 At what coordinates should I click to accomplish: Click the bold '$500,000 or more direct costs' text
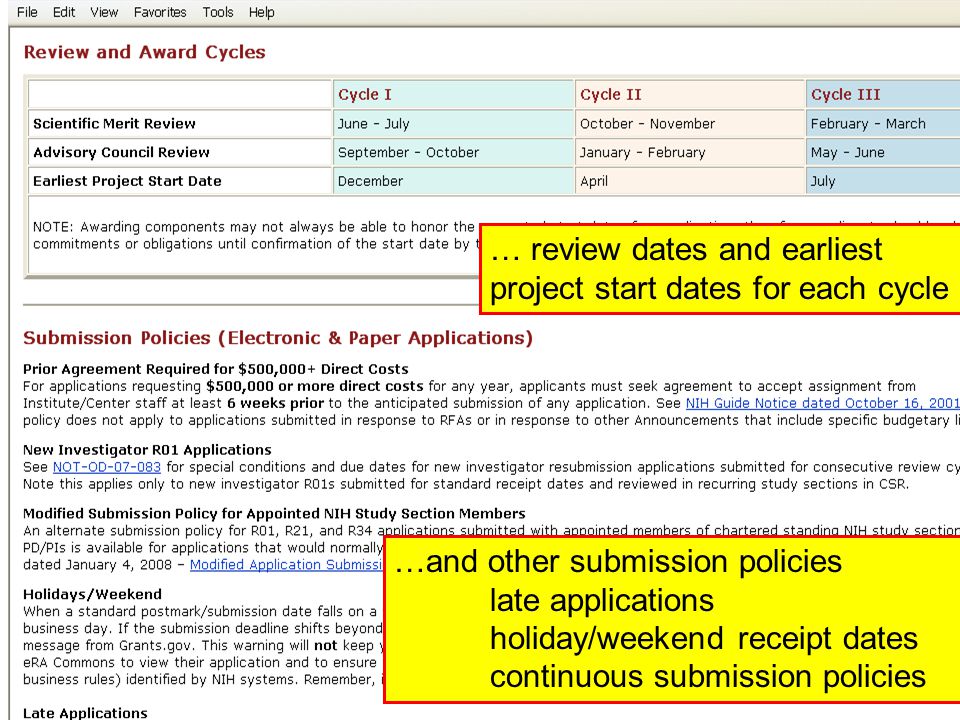315,386
